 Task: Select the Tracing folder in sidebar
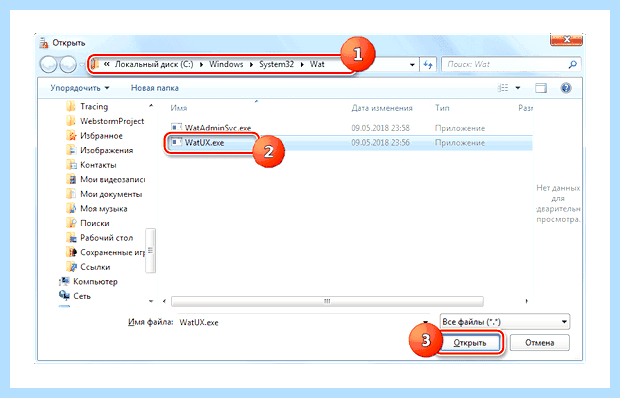(x=94, y=106)
